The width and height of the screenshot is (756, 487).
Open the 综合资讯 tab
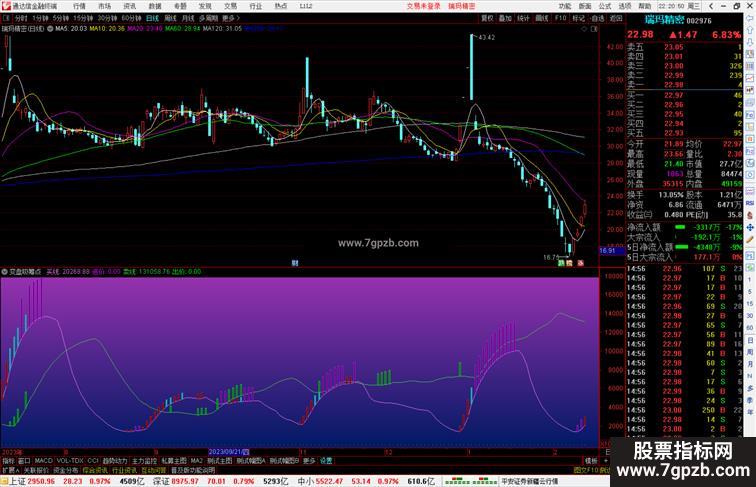pyautogui.click(x=95, y=470)
